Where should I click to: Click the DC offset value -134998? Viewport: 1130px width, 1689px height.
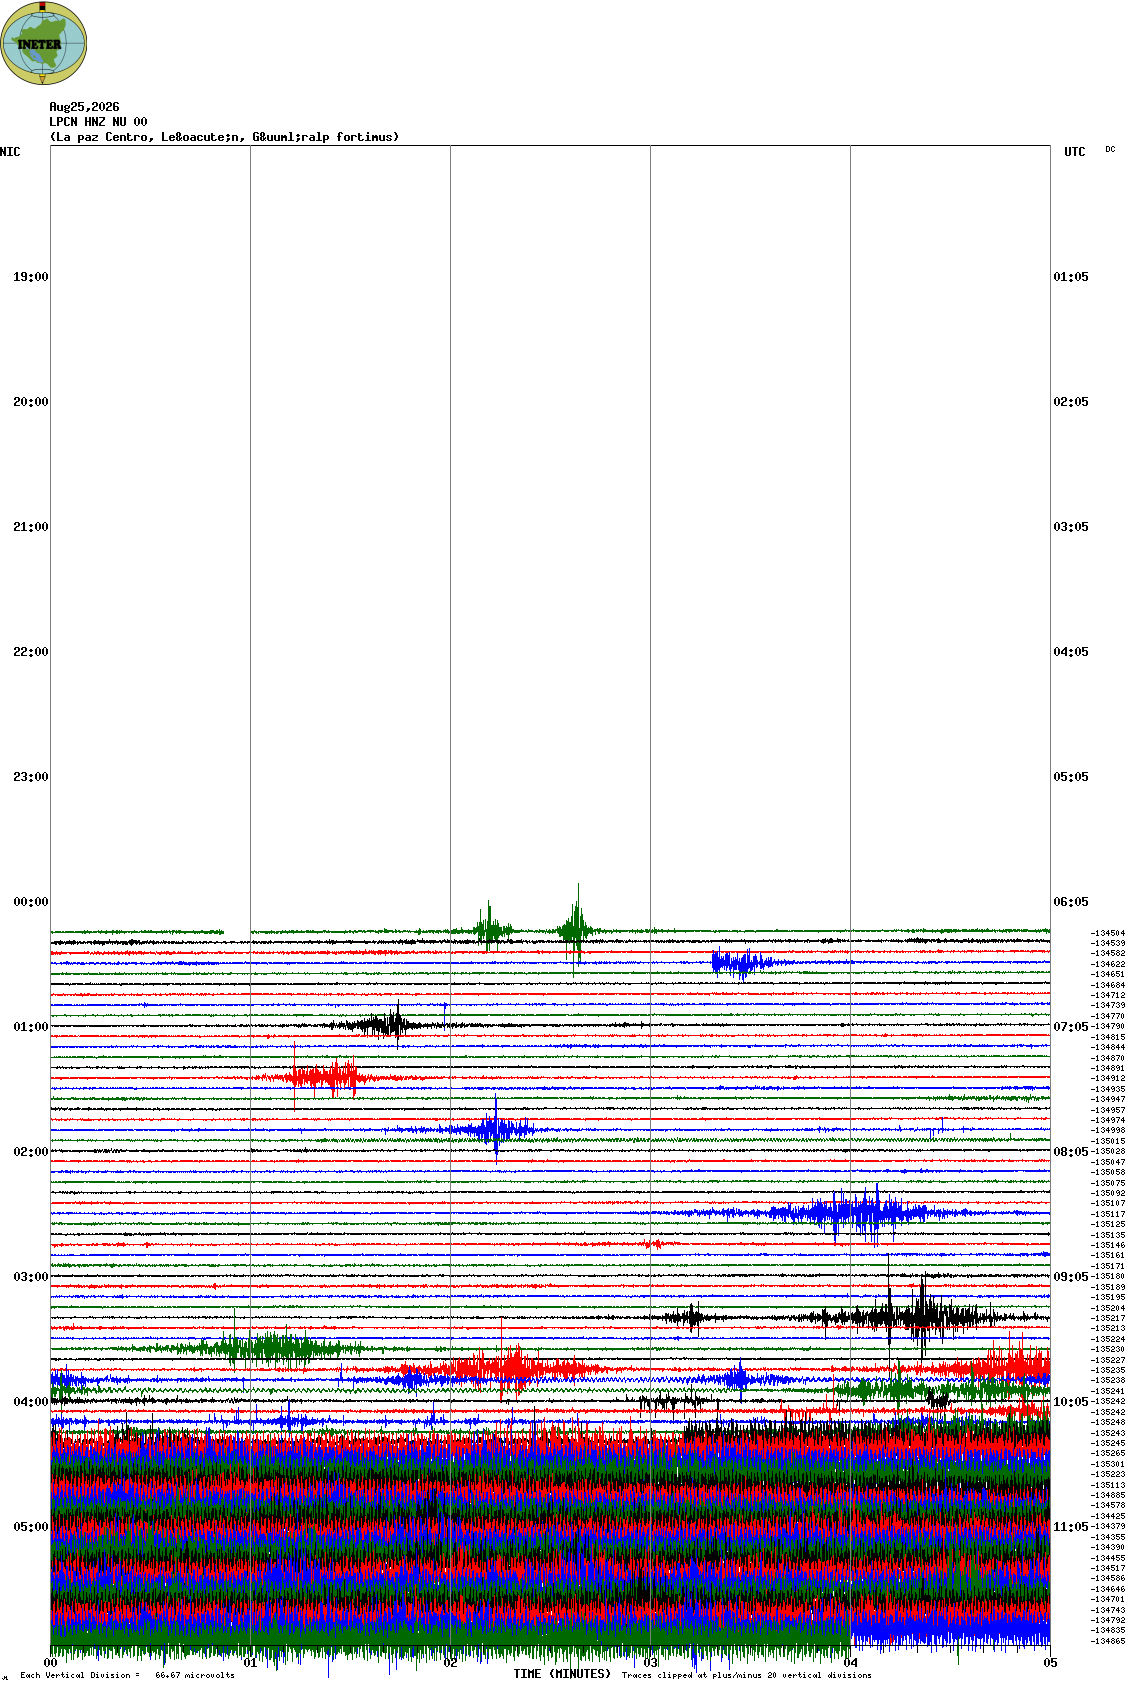click(1108, 1130)
